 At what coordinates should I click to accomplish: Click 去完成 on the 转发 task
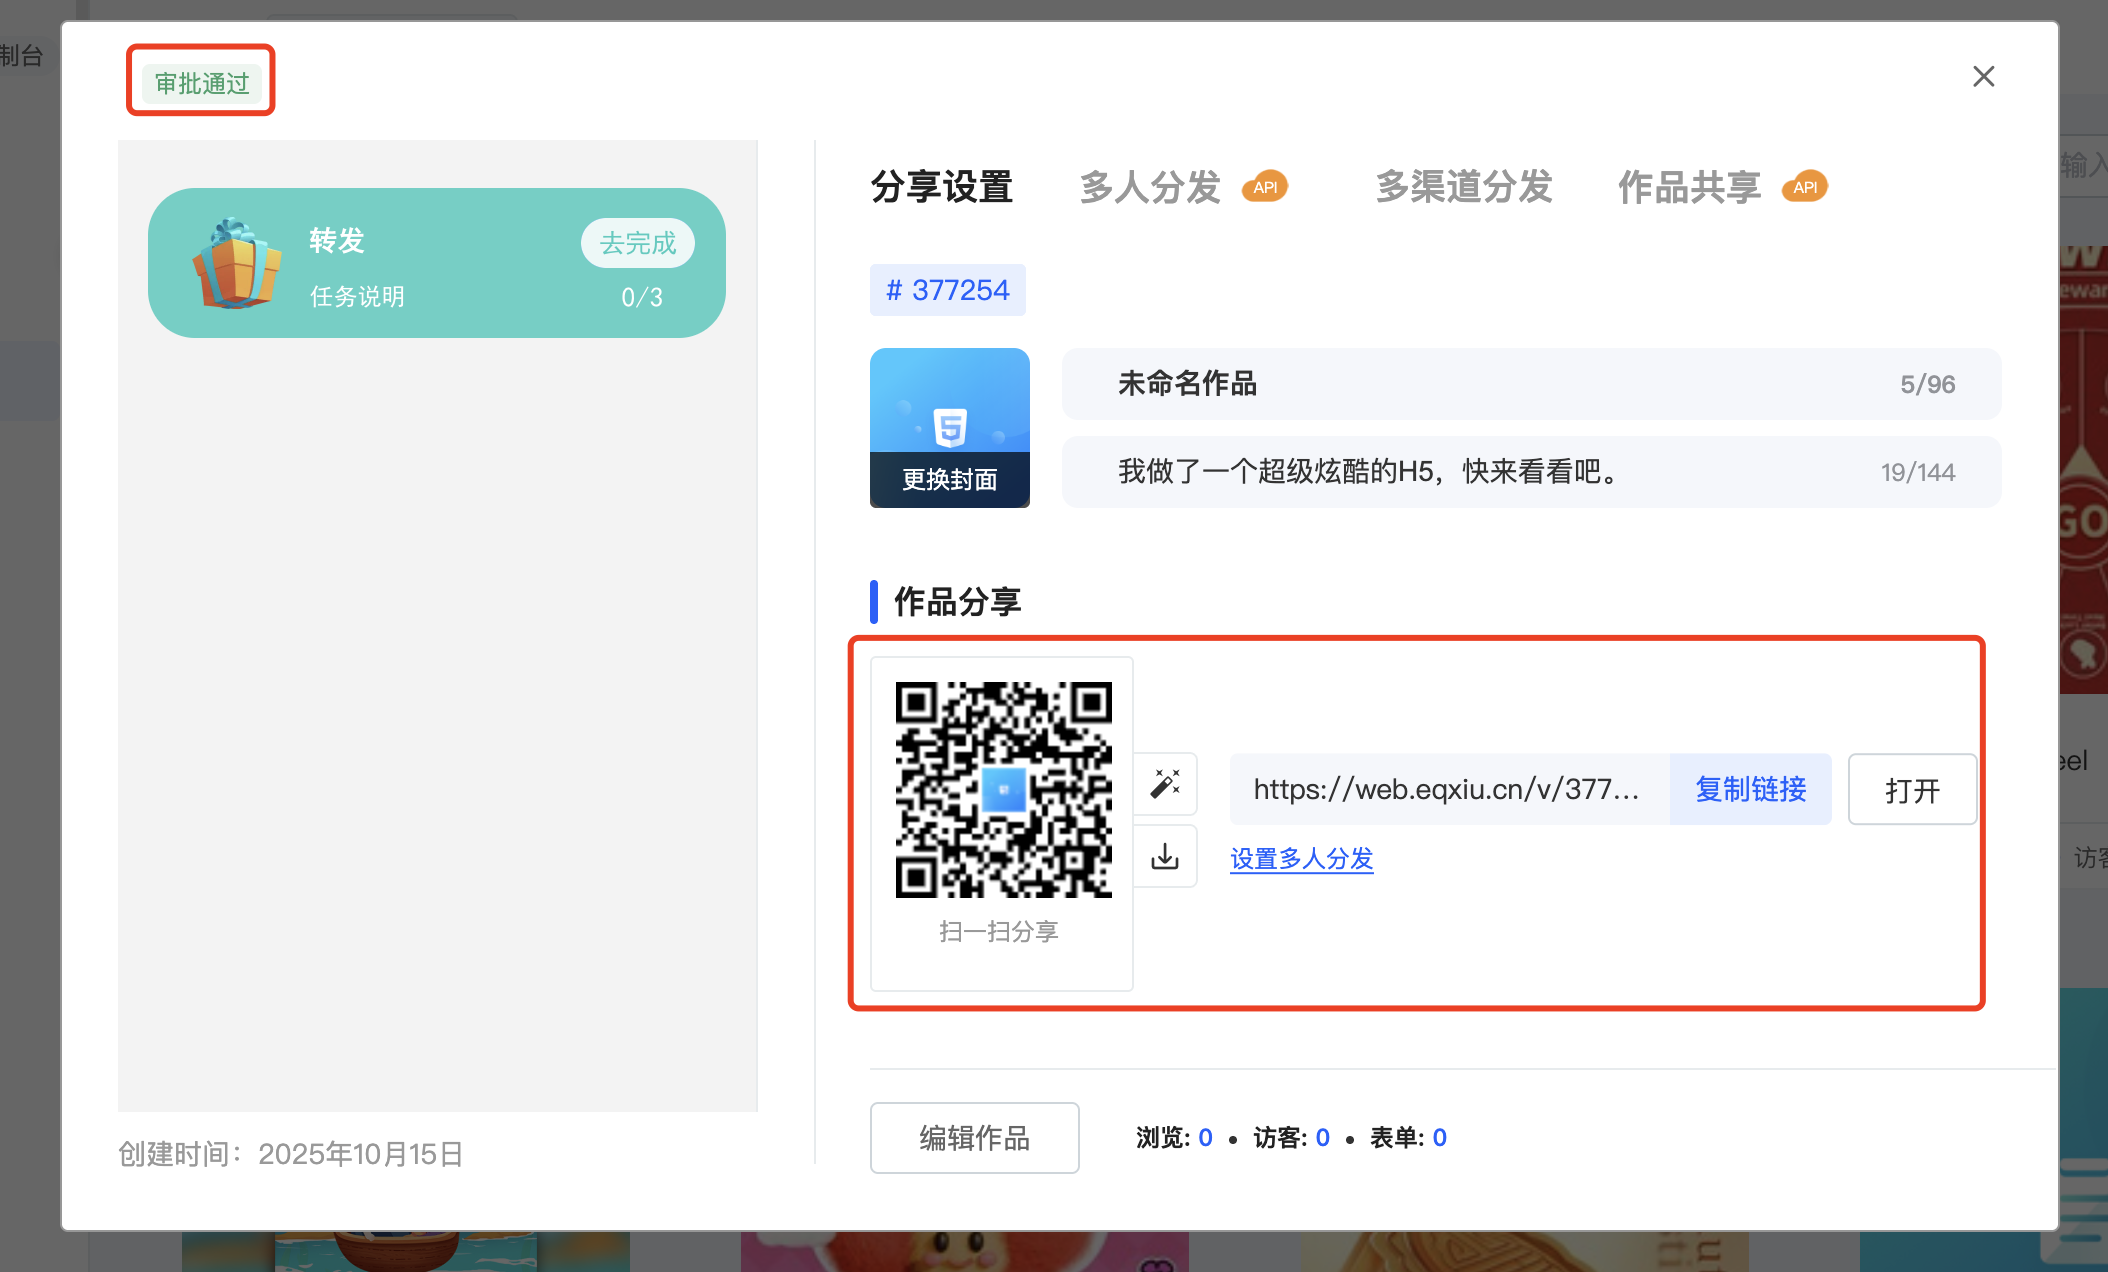pyautogui.click(x=637, y=243)
